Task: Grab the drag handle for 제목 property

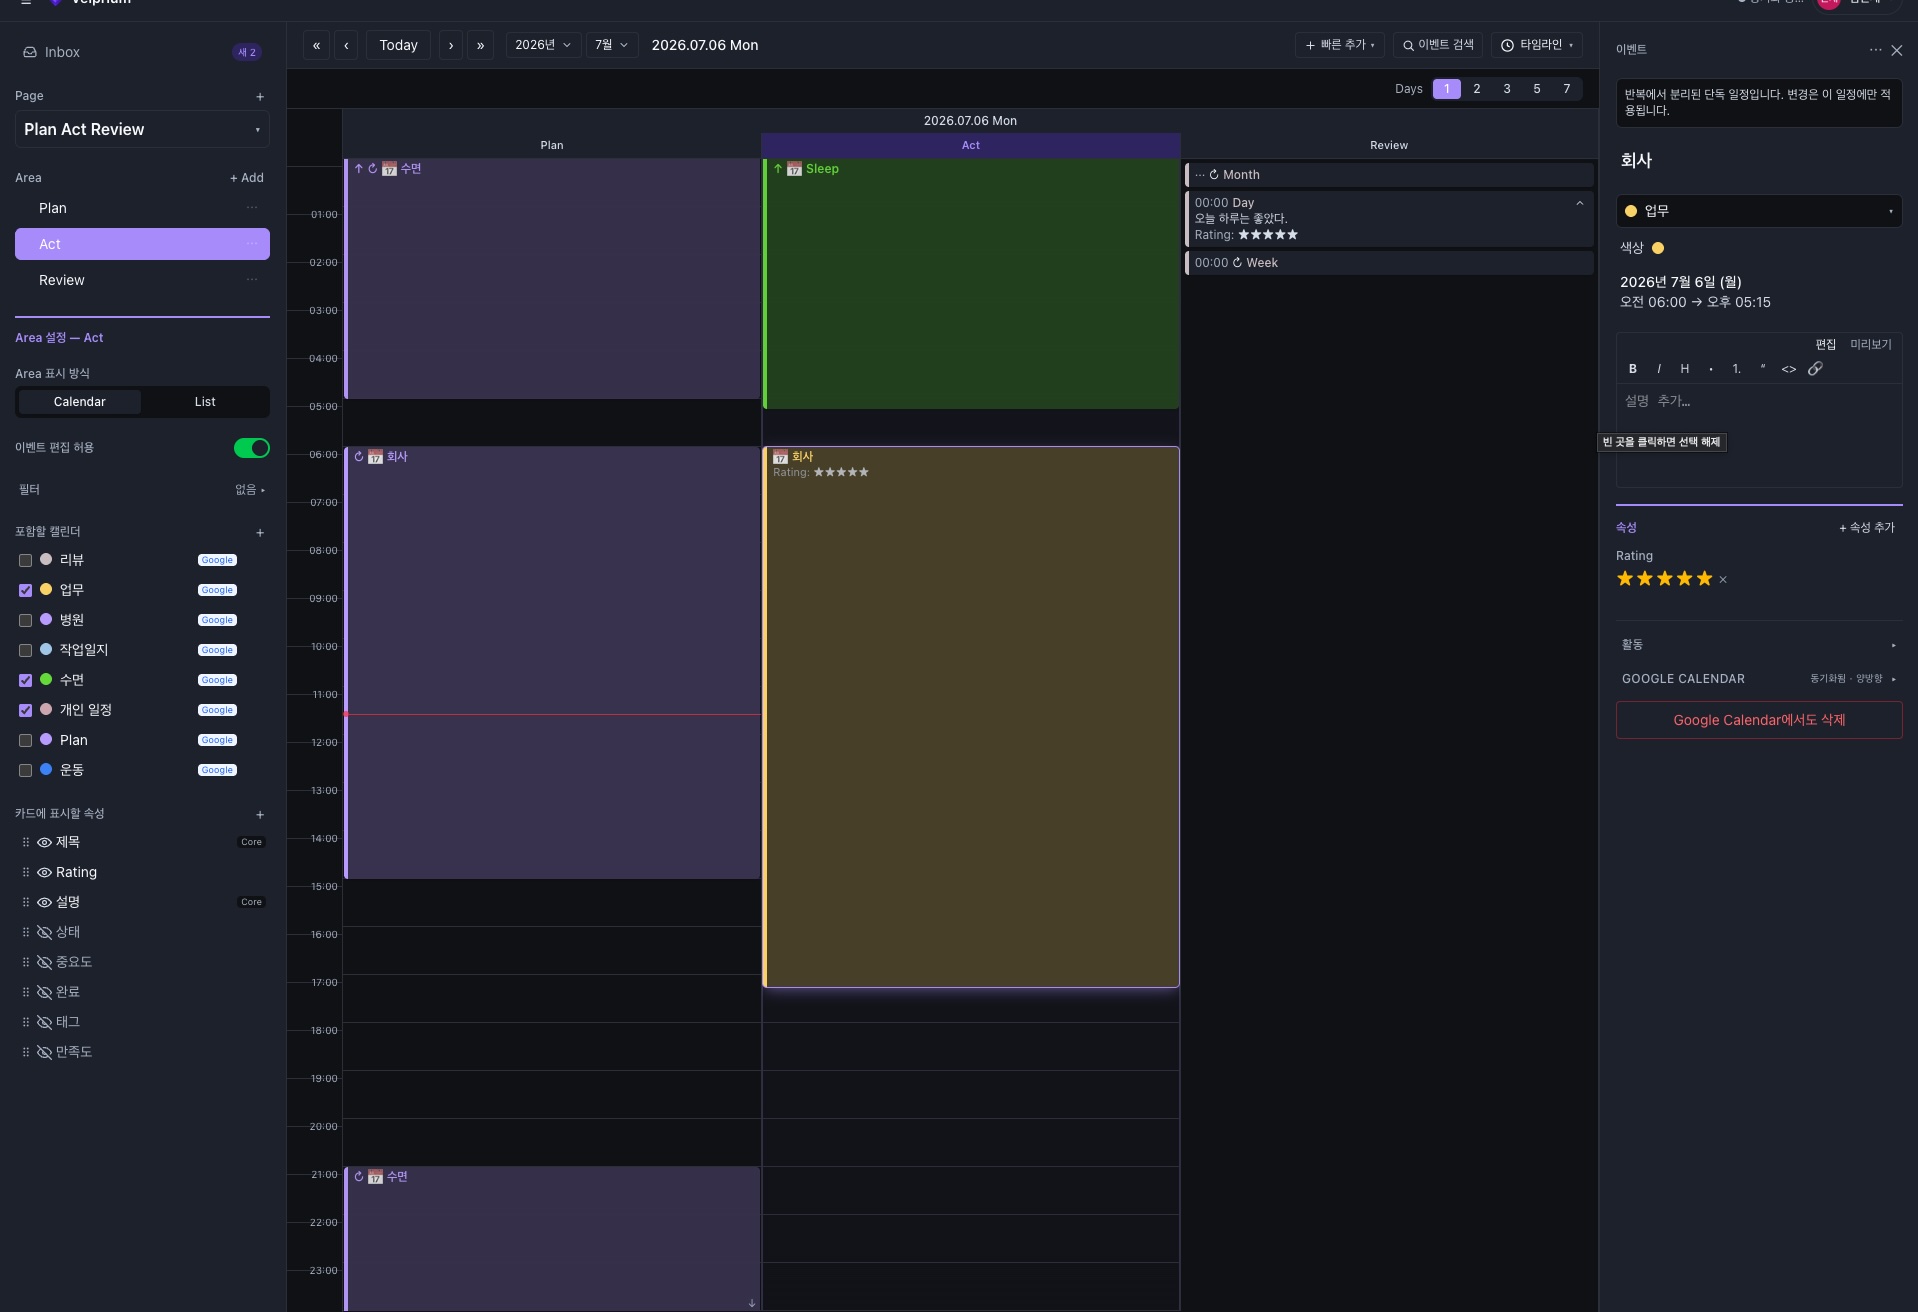Action: pos(26,842)
